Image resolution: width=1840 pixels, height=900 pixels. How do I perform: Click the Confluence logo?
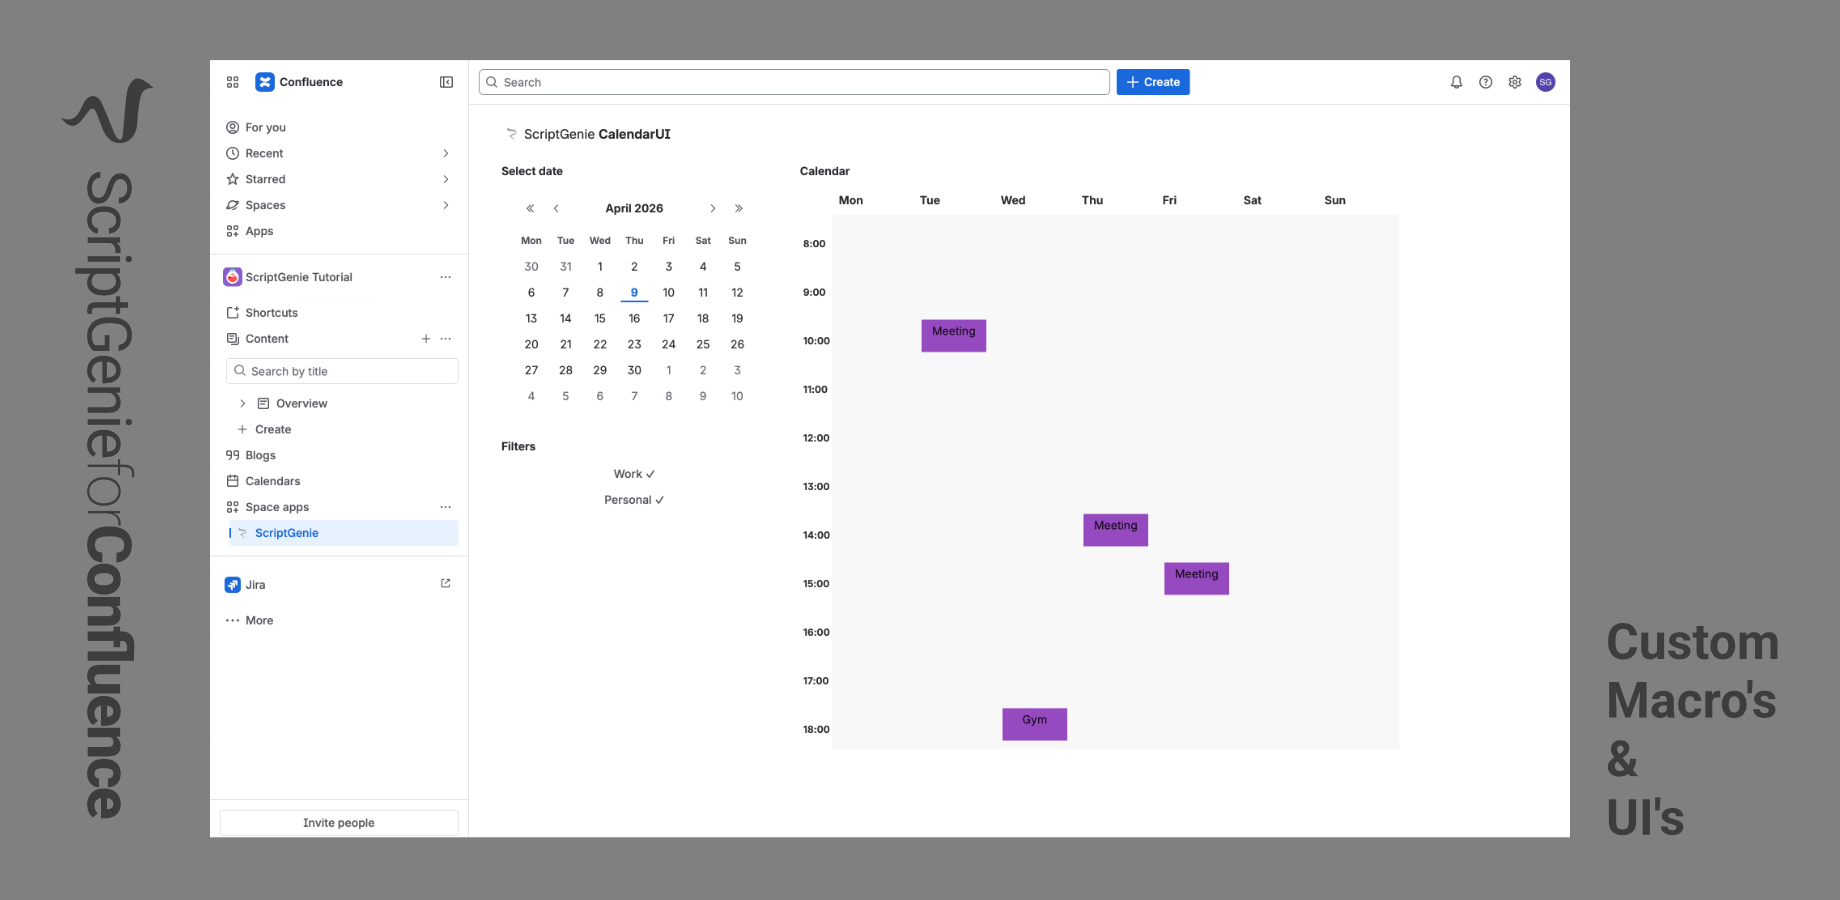(265, 82)
